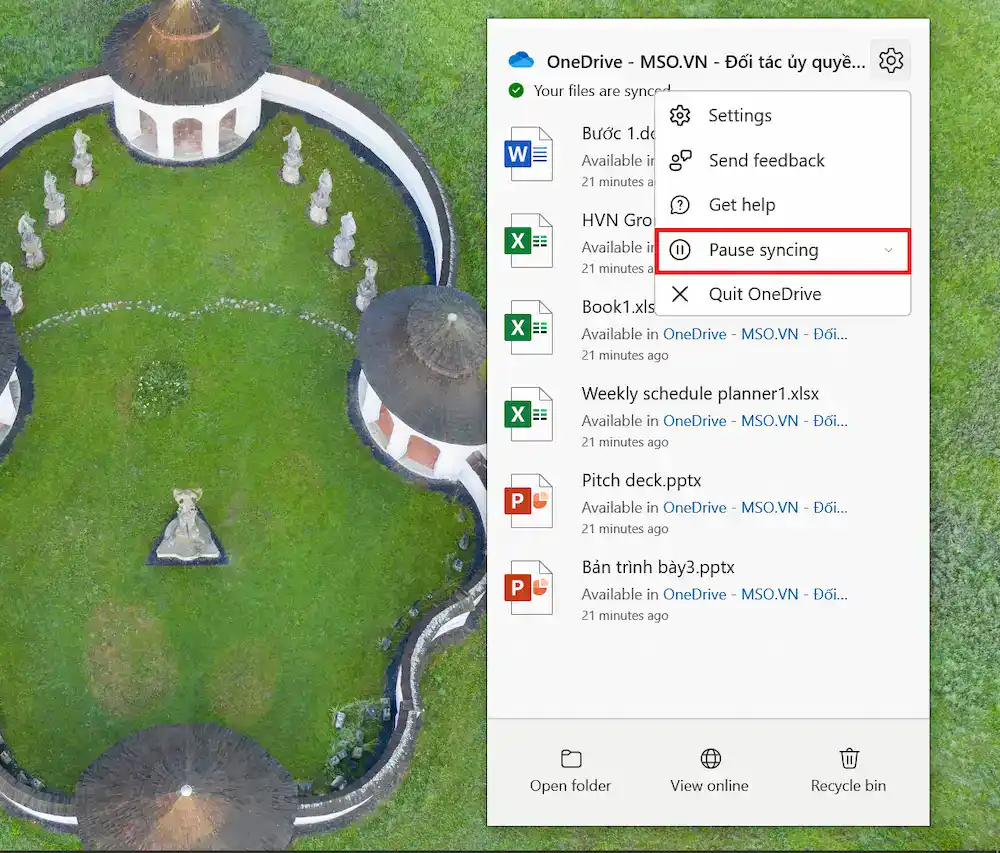This screenshot has height=853, width=1000.
Task: Click the Excel icon beside HVN Gro file
Action: (529, 241)
